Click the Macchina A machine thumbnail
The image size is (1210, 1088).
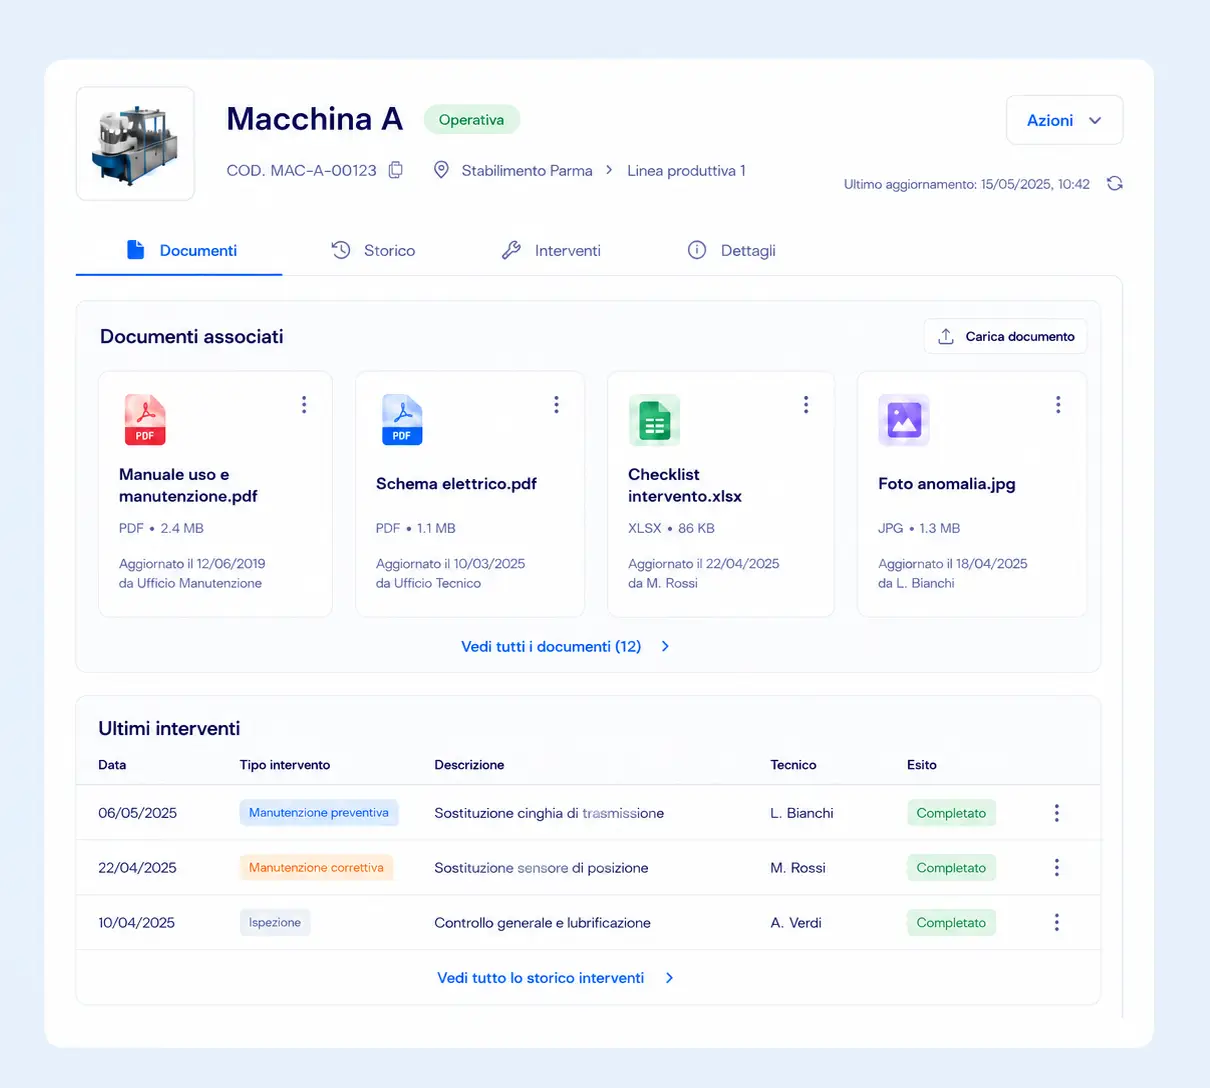[x=135, y=144]
